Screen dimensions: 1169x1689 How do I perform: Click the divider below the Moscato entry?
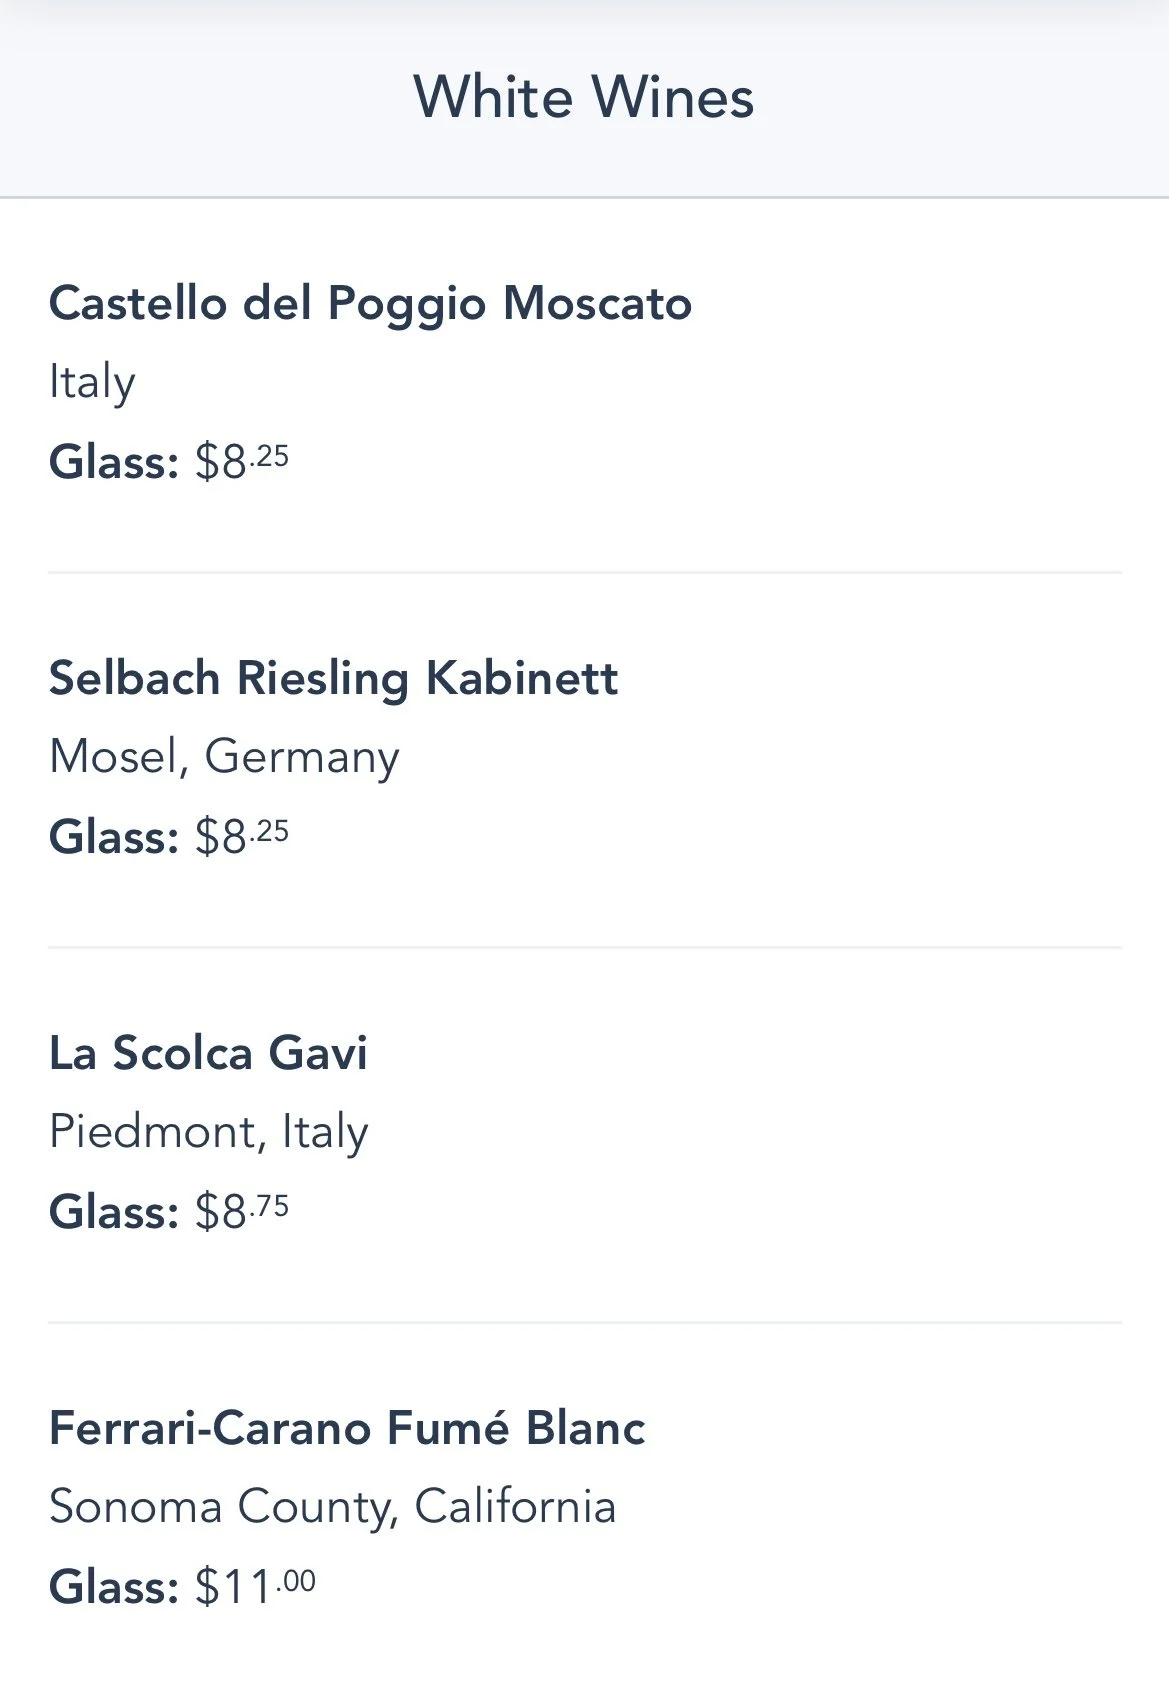coord(584,573)
